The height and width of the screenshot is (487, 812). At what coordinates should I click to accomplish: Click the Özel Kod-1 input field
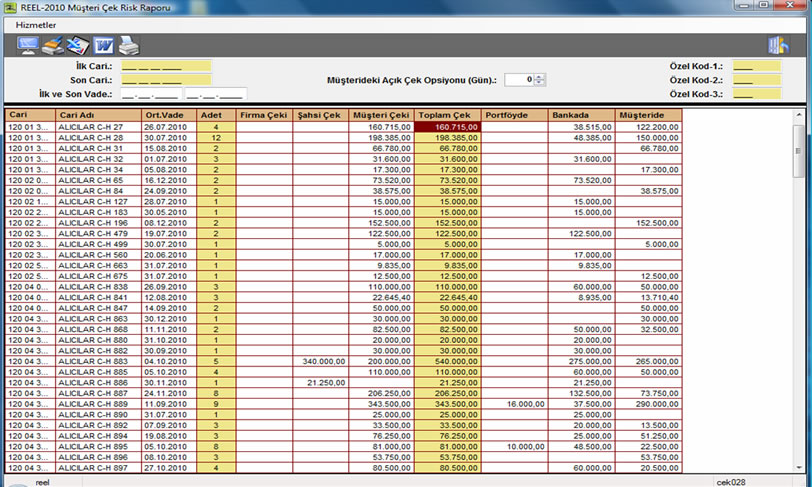(757, 66)
